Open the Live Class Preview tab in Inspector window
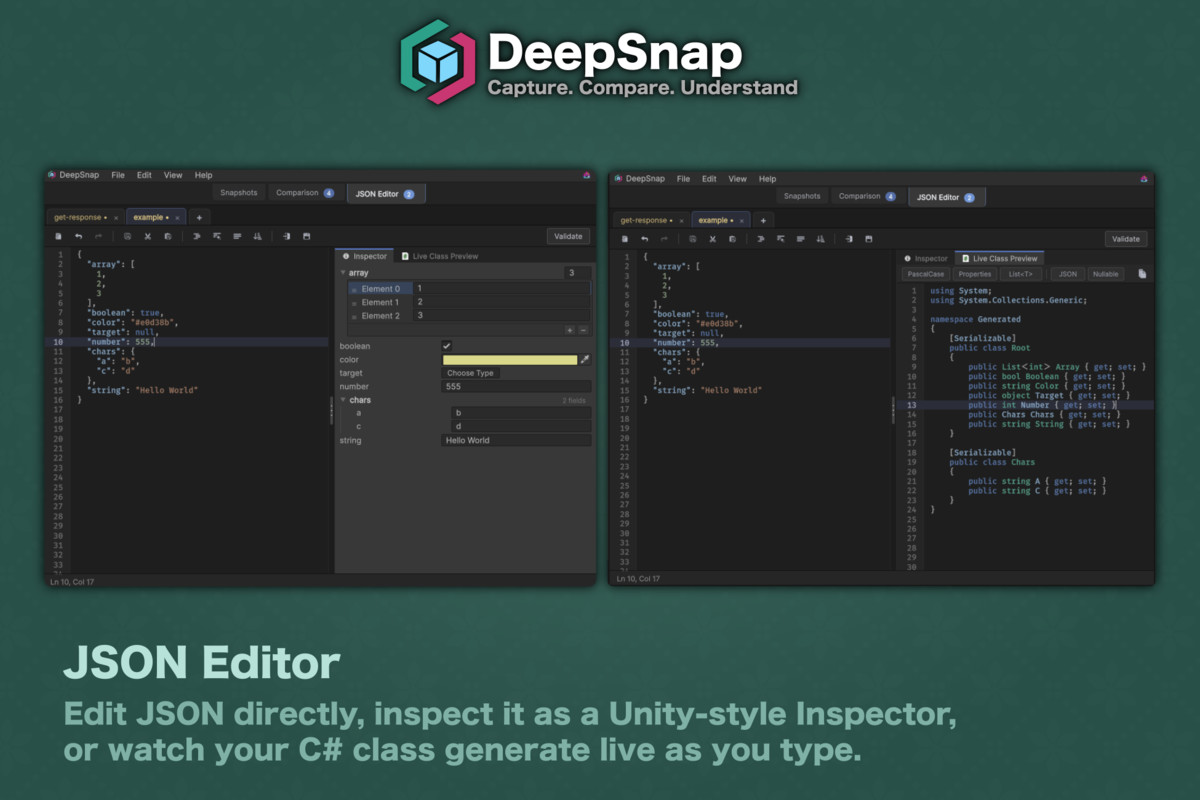Image resolution: width=1200 pixels, height=800 pixels. coord(441,256)
